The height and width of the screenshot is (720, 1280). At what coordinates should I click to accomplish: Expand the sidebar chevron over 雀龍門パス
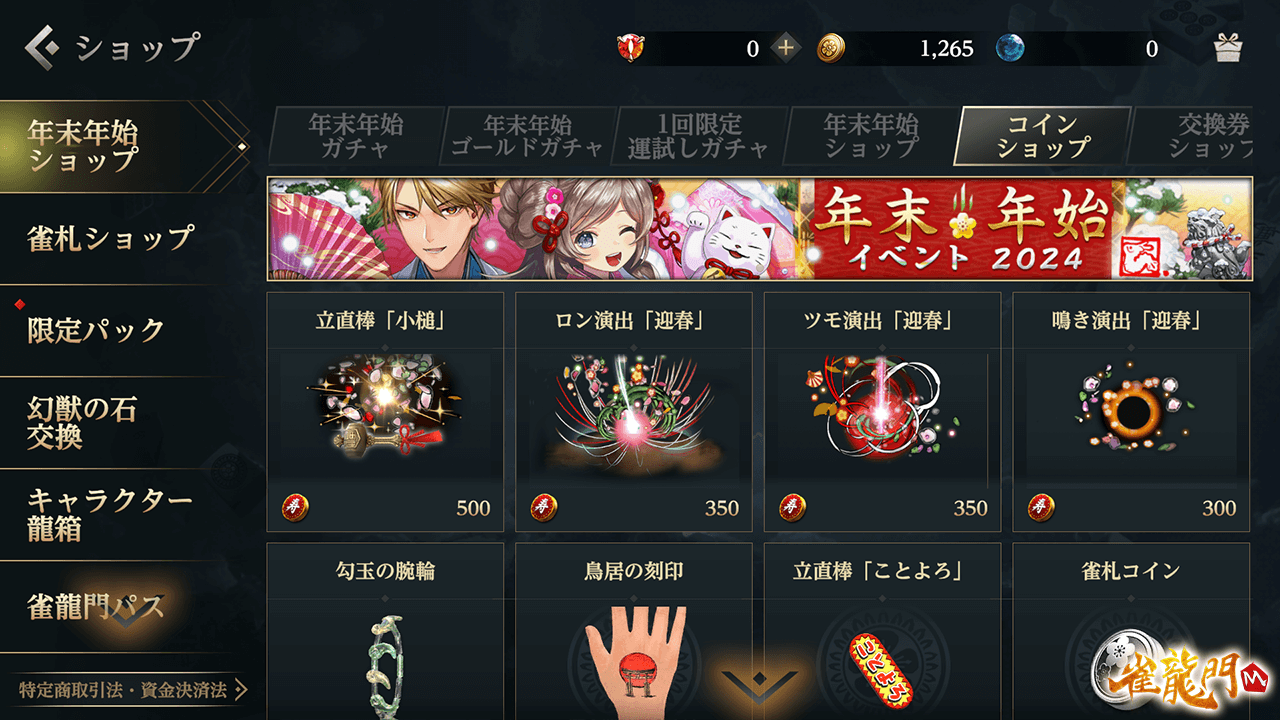click(x=128, y=617)
